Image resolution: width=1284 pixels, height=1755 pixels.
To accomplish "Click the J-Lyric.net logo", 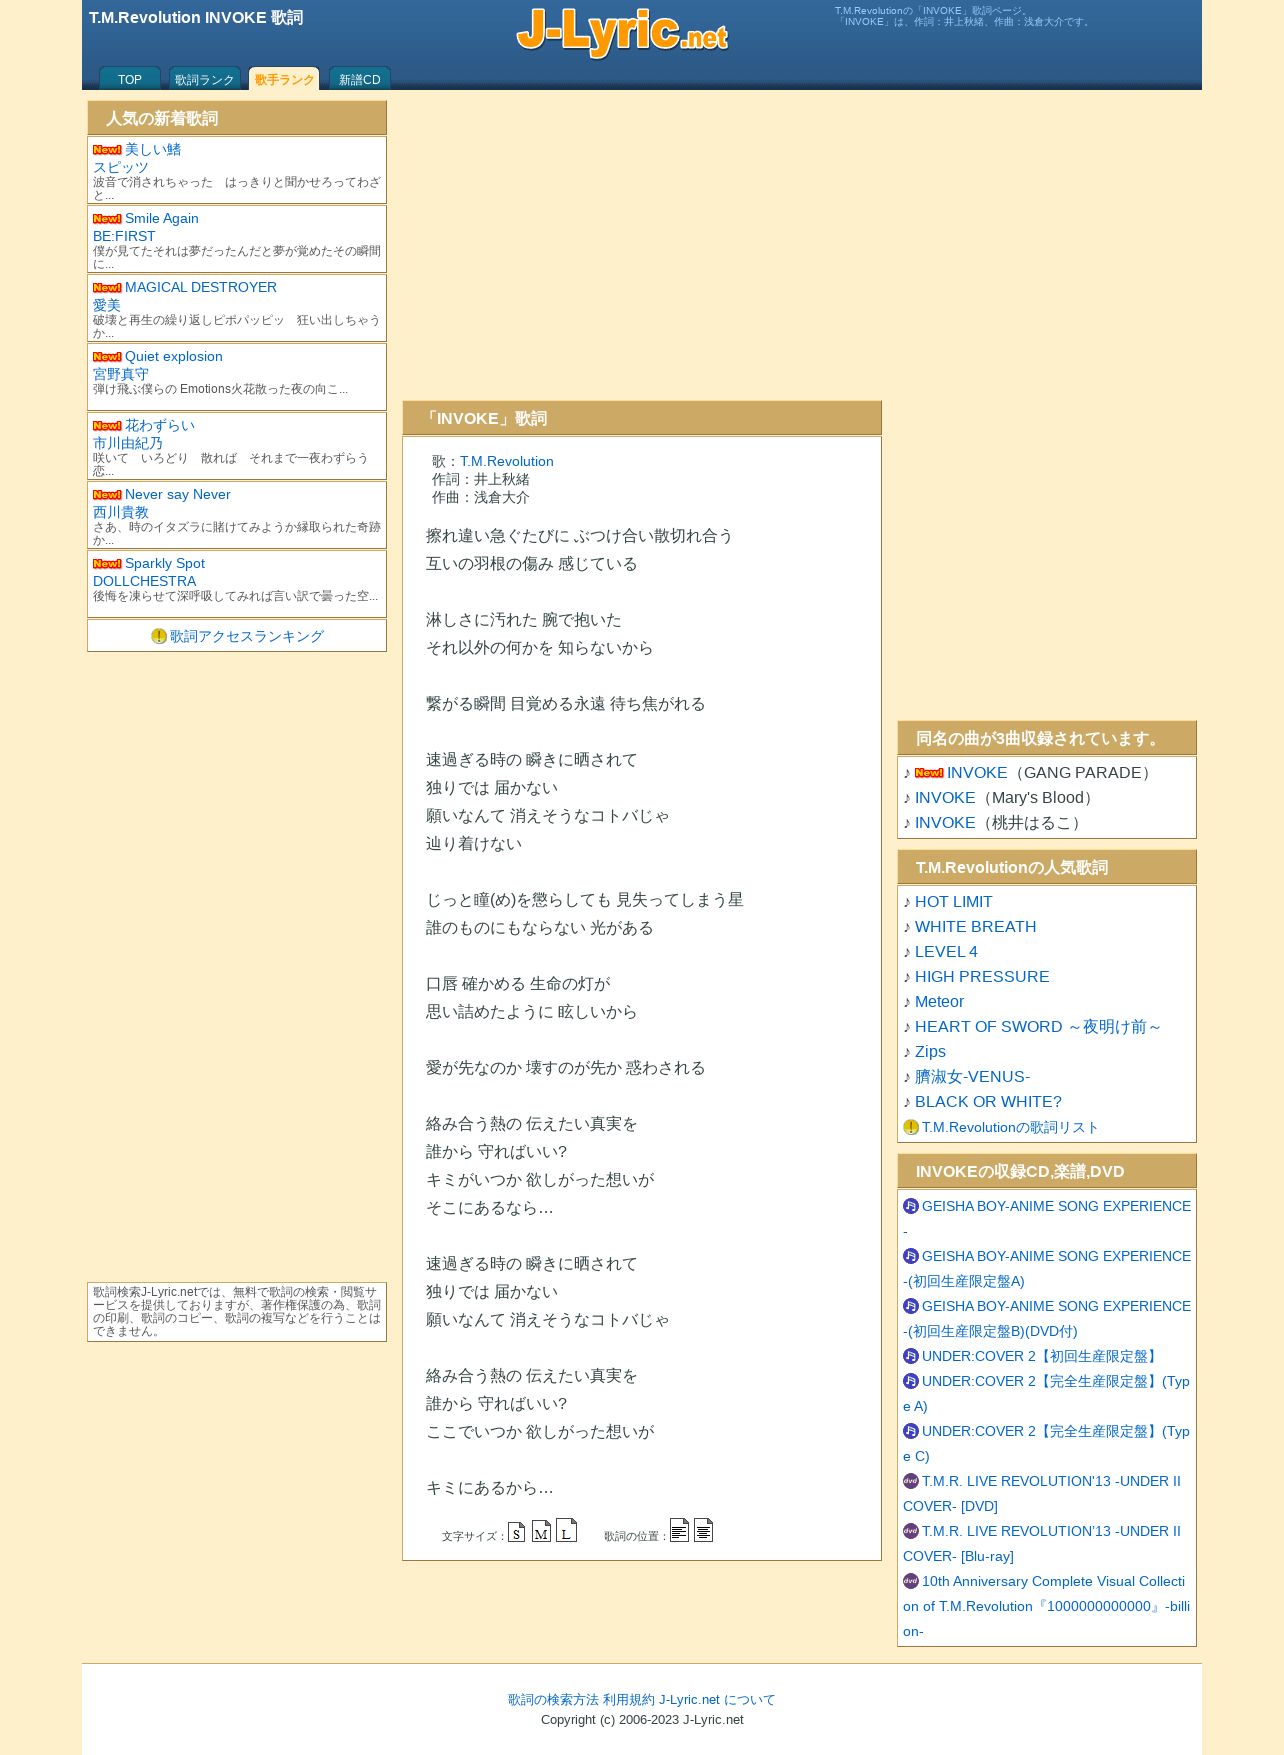I will (622, 32).
